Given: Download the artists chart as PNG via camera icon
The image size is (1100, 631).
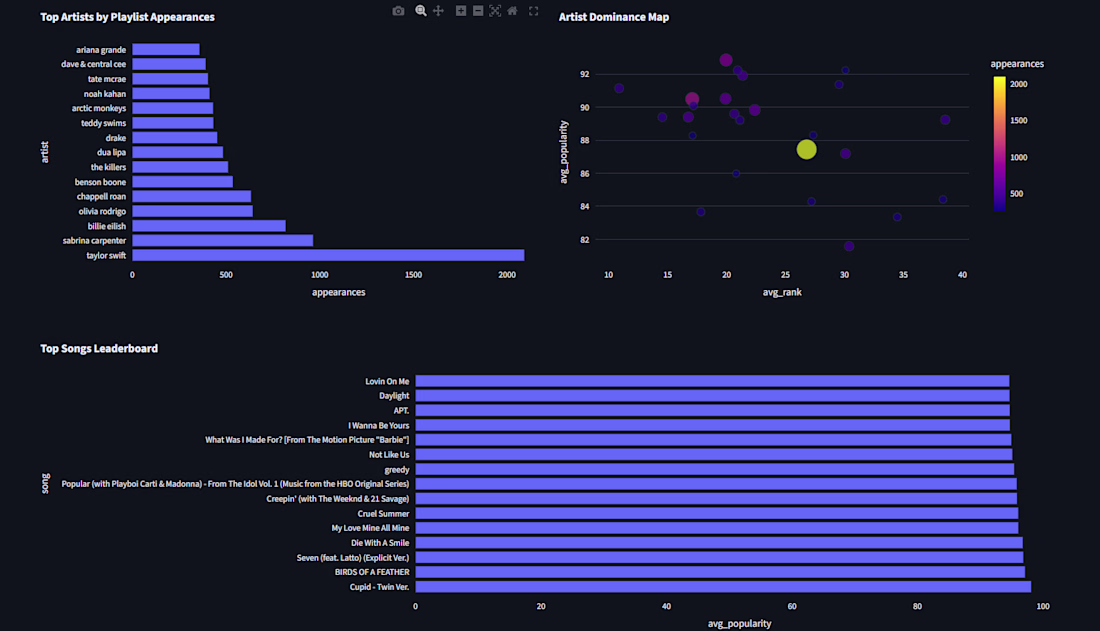Looking at the screenshot, I should (x=398, y=11).
